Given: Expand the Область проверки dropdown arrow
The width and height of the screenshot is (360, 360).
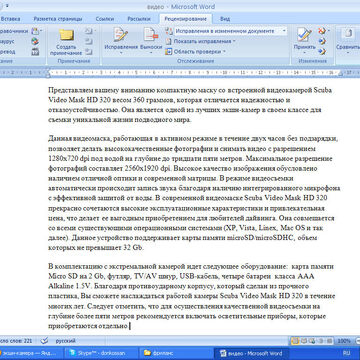Looking at the screenshot, I should click(x=224, y=52).
